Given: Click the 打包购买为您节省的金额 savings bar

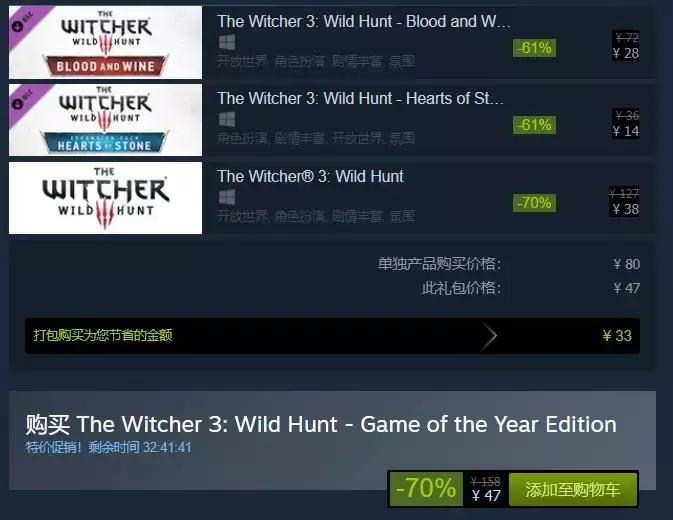Looking at the screenshot, I should [x=332, y=336].
